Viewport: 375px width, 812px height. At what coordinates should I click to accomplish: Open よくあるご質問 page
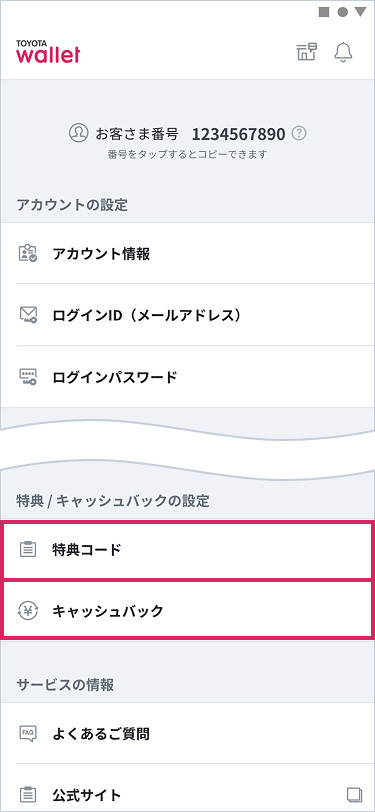188,733
